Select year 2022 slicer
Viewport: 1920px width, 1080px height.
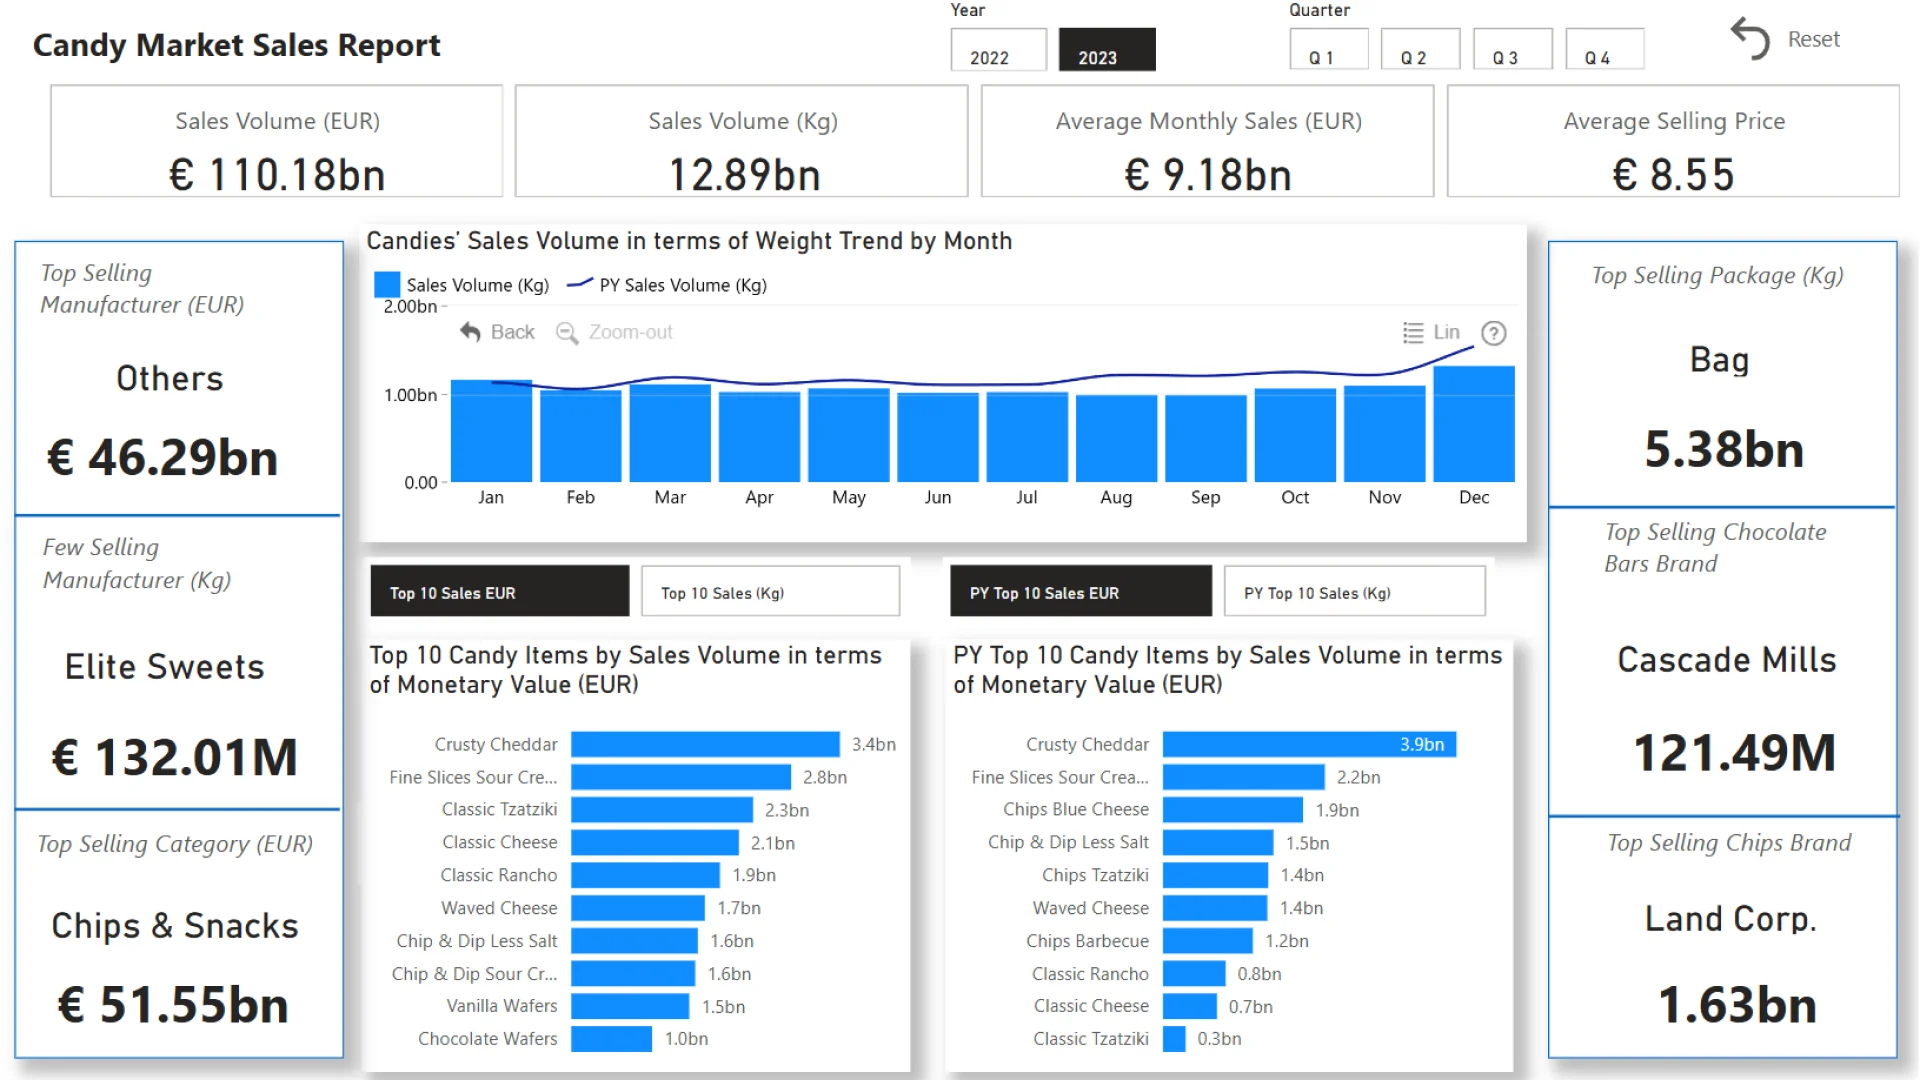pyautogui.click(x=998, y=49)
